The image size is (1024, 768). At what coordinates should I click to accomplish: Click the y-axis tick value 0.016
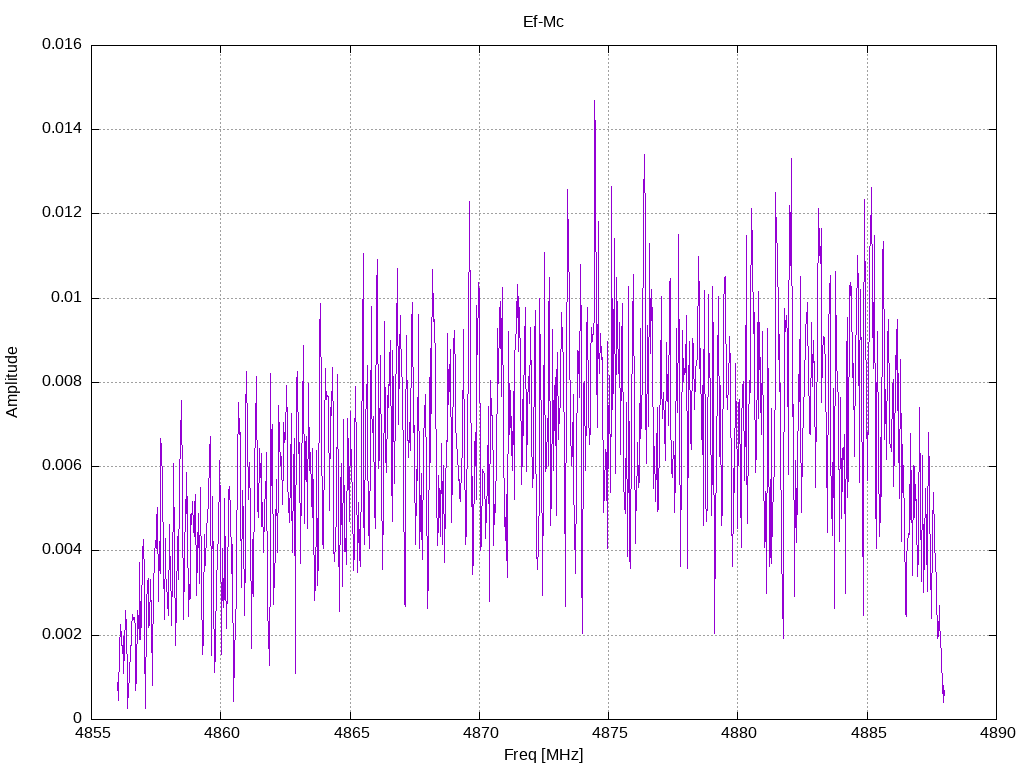point(62,44)
